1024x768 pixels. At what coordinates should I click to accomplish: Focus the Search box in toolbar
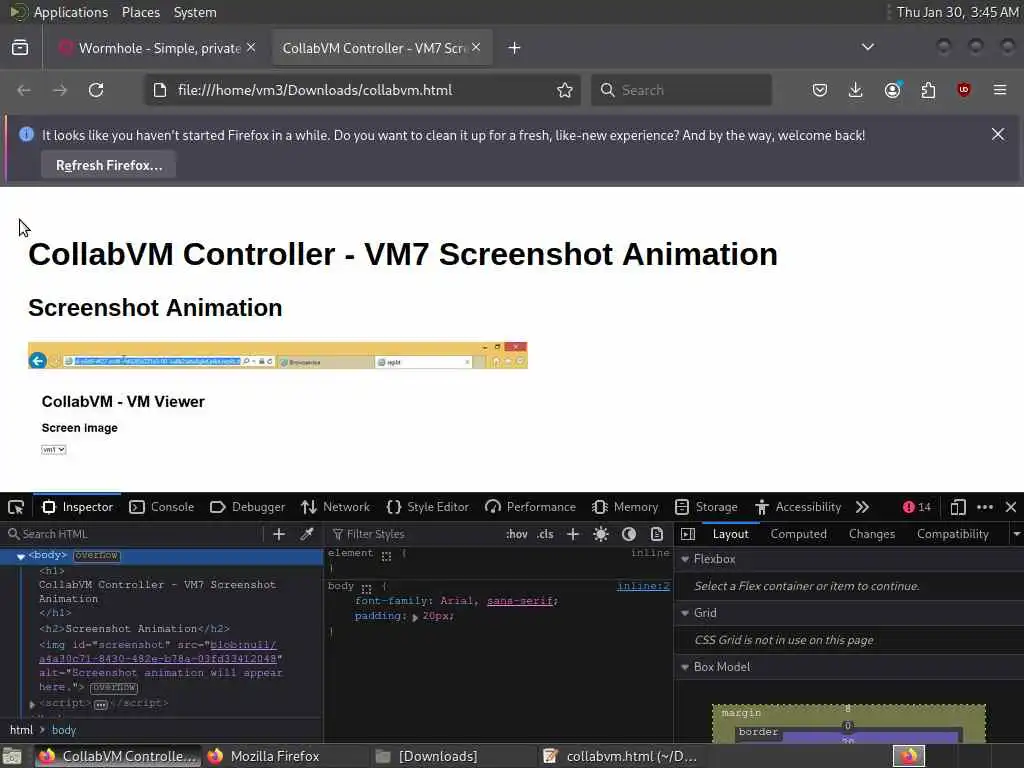[x=681, y=90]
